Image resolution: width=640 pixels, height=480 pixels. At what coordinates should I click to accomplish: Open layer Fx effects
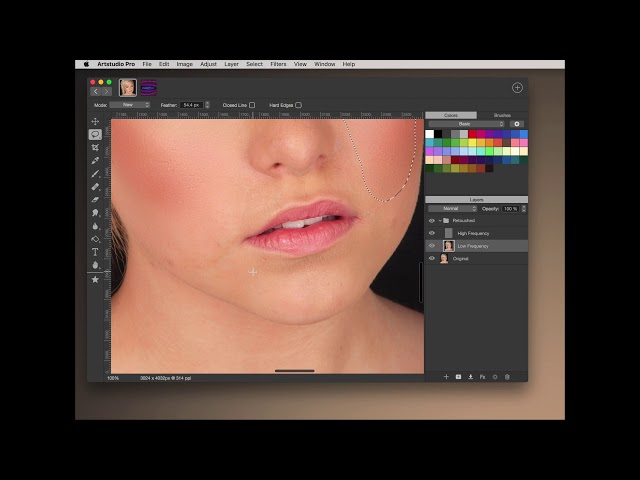pyautogui.click(x=482, y=377)
